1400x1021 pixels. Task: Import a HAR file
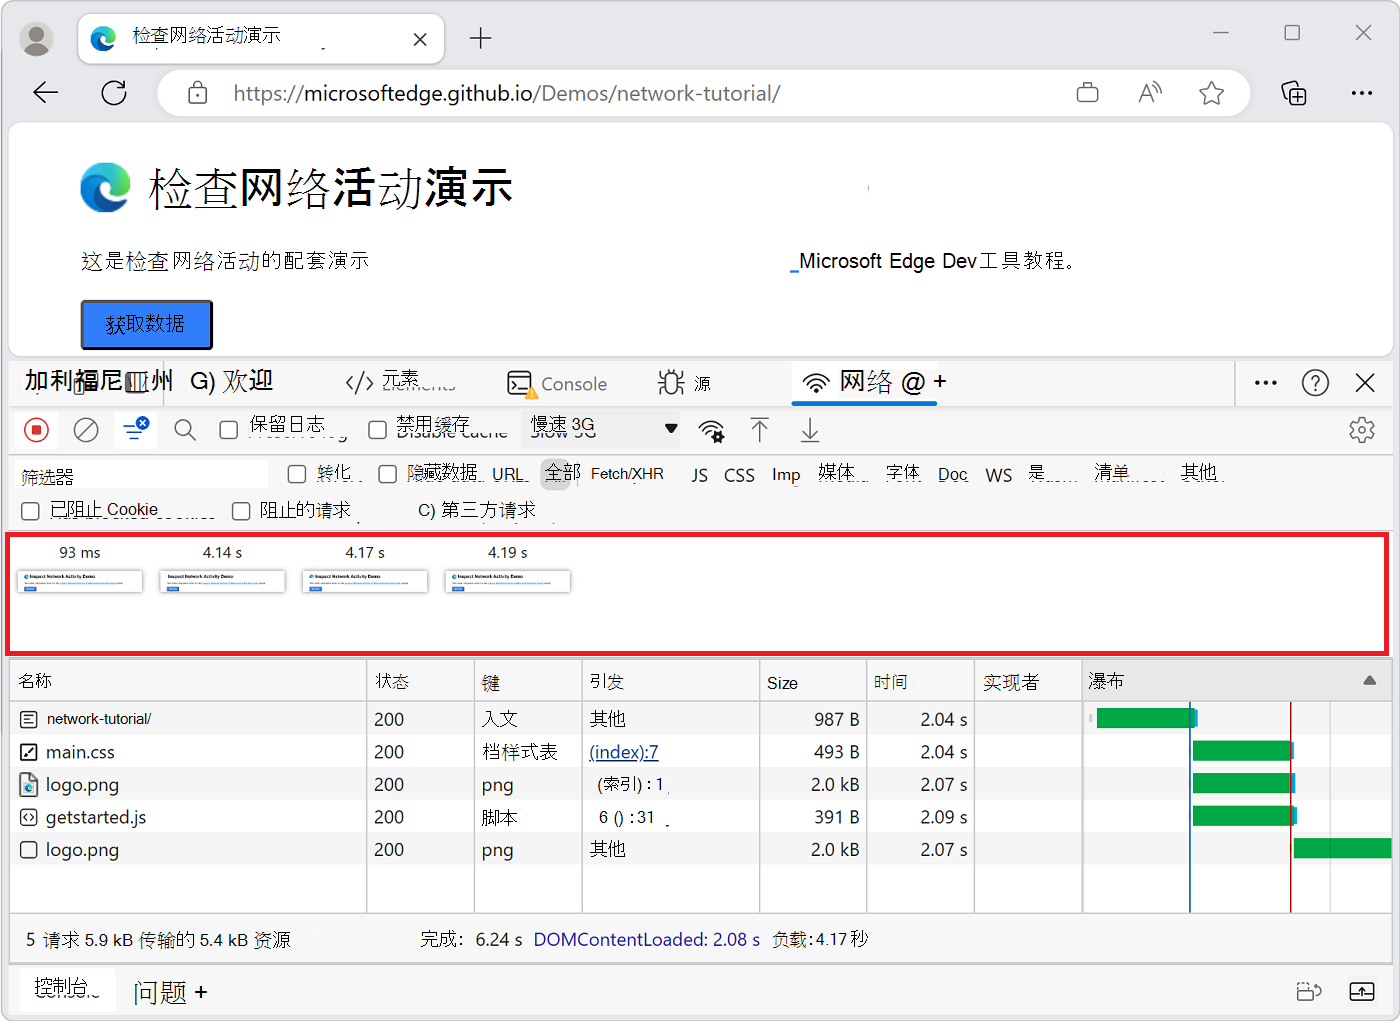coord(760,429)
